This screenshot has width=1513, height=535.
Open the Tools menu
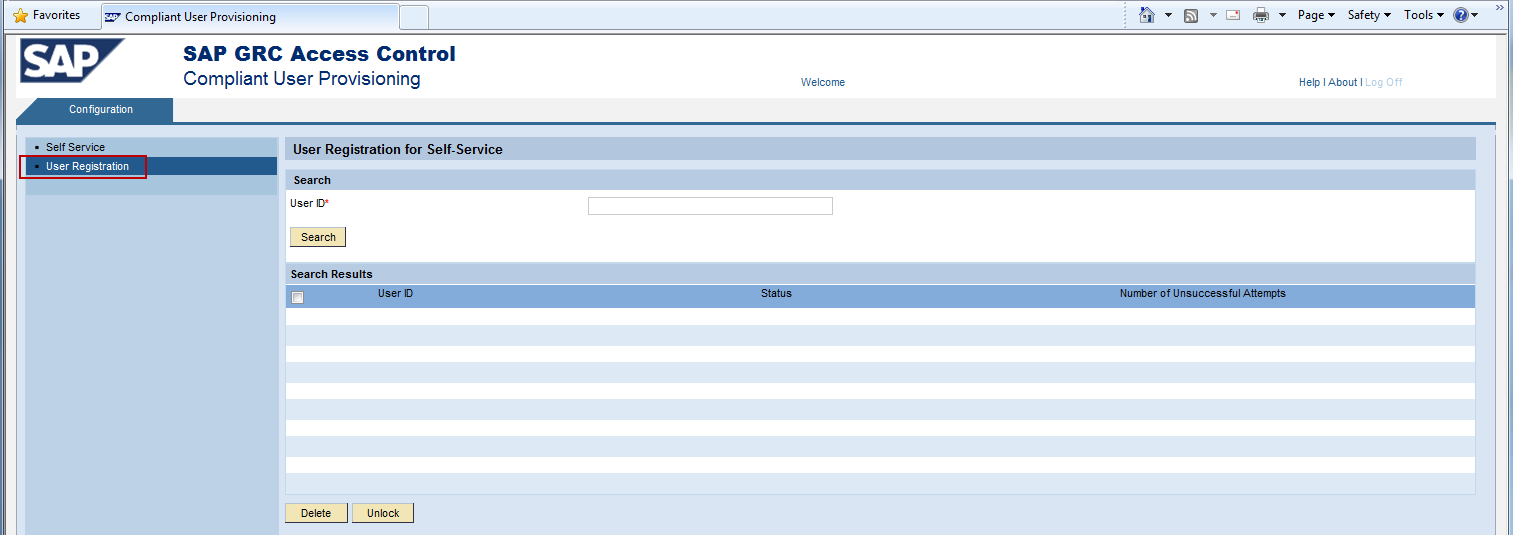pos(1424,15)
